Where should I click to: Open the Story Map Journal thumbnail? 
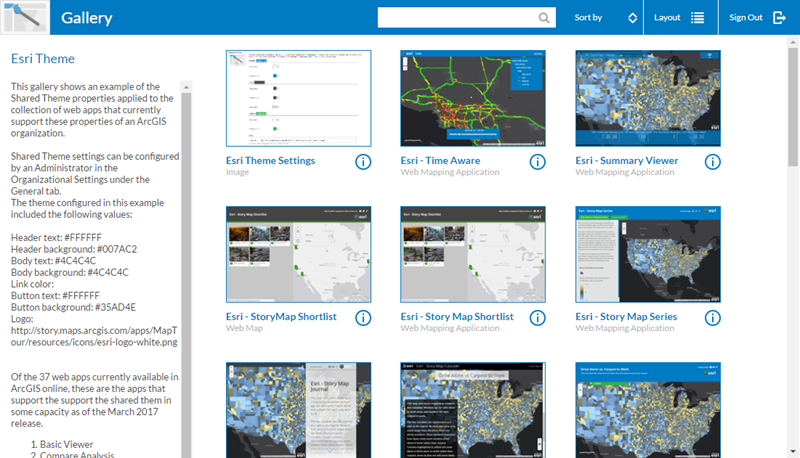pyautogui.click(x=298, y=410)
